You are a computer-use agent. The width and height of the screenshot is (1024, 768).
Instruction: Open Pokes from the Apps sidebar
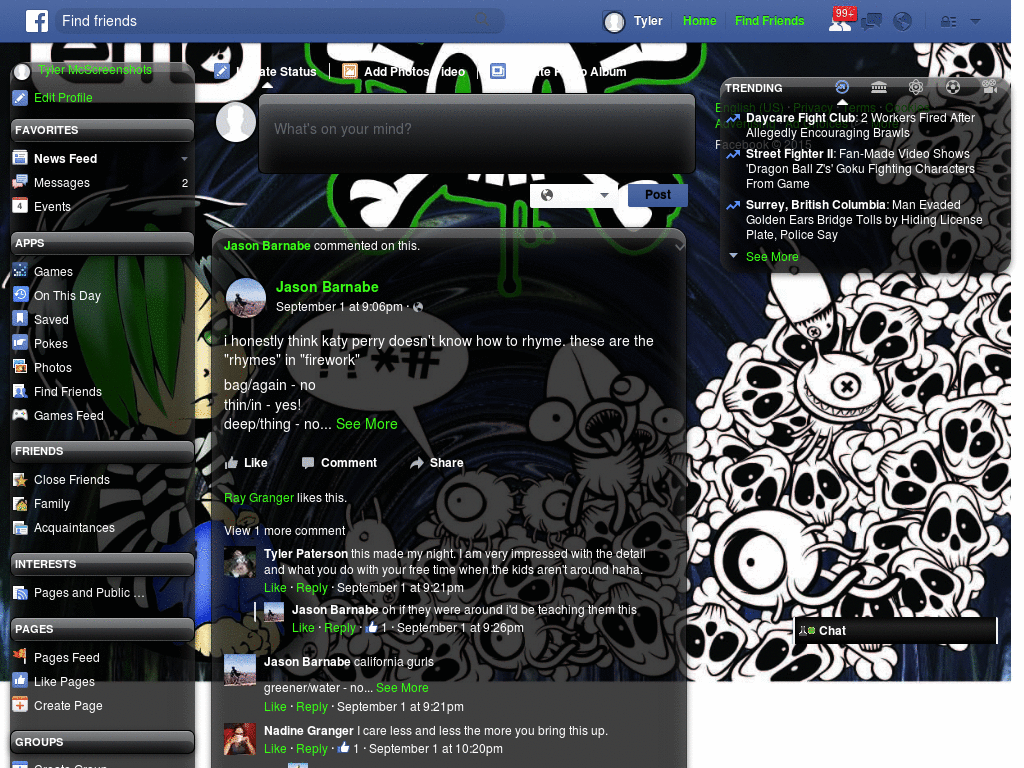(52, 343)
